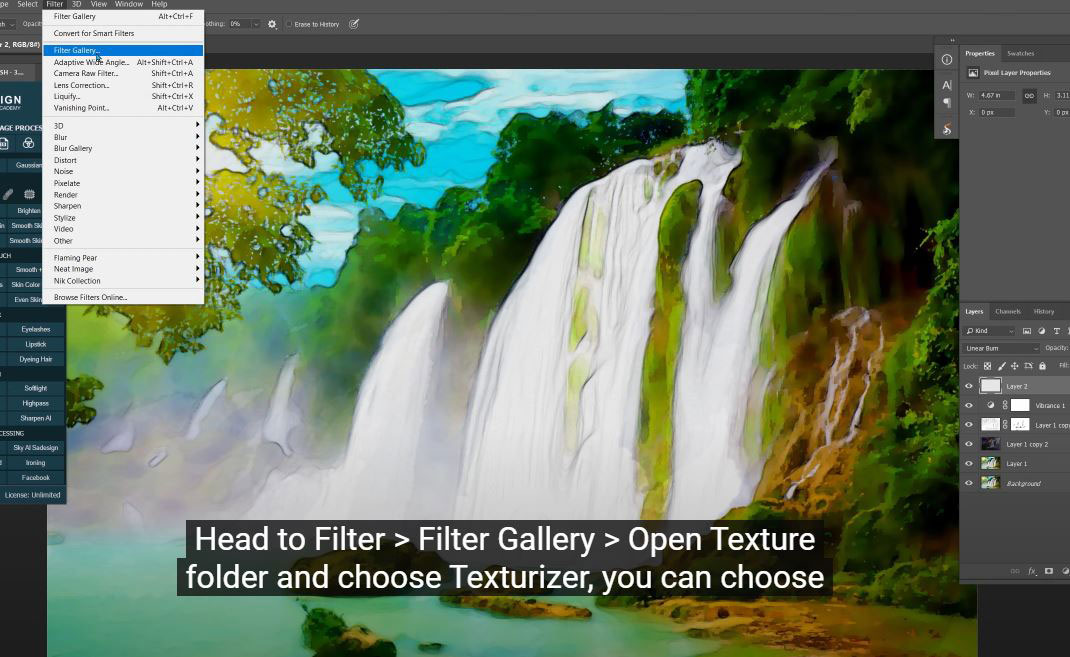
Task: Toggle visibility of Layer 1 copy
Action: tap(968, 425)
